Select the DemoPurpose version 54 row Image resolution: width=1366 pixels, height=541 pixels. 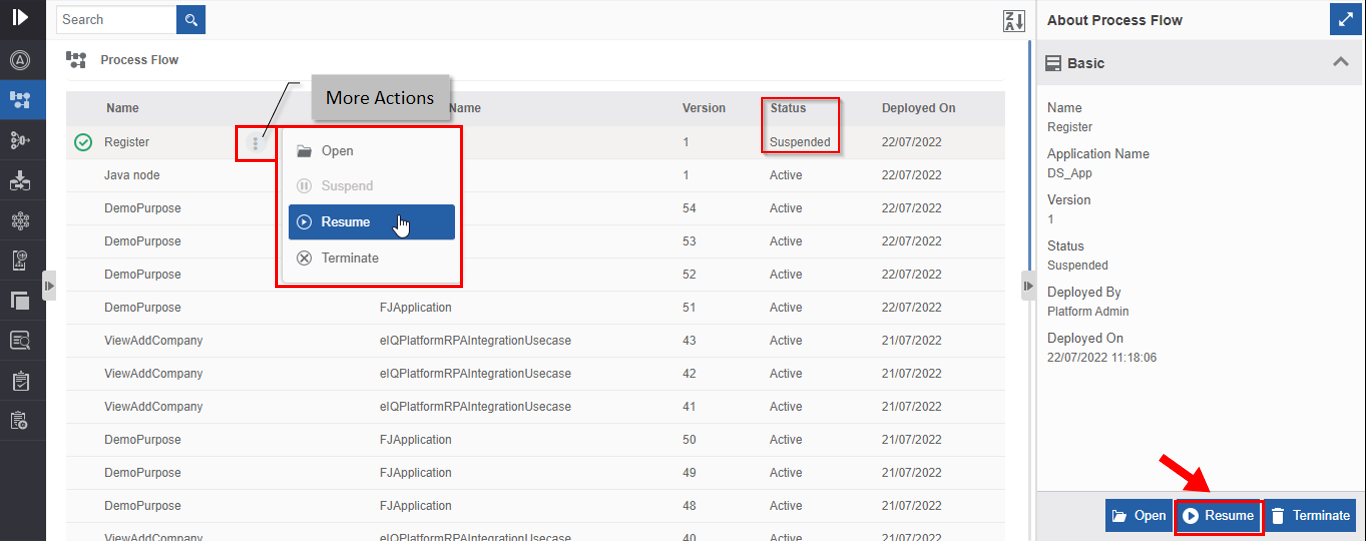535,209
